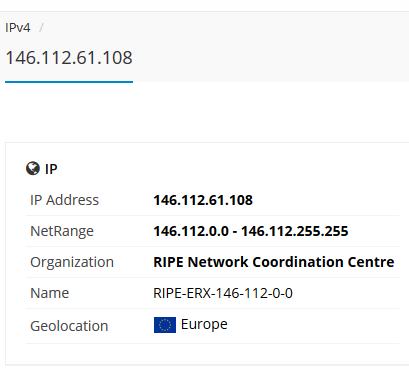Open the IPv4 breadcrumb link
The height and width of the screenshot is (372, 409).
tap(18, 28)
